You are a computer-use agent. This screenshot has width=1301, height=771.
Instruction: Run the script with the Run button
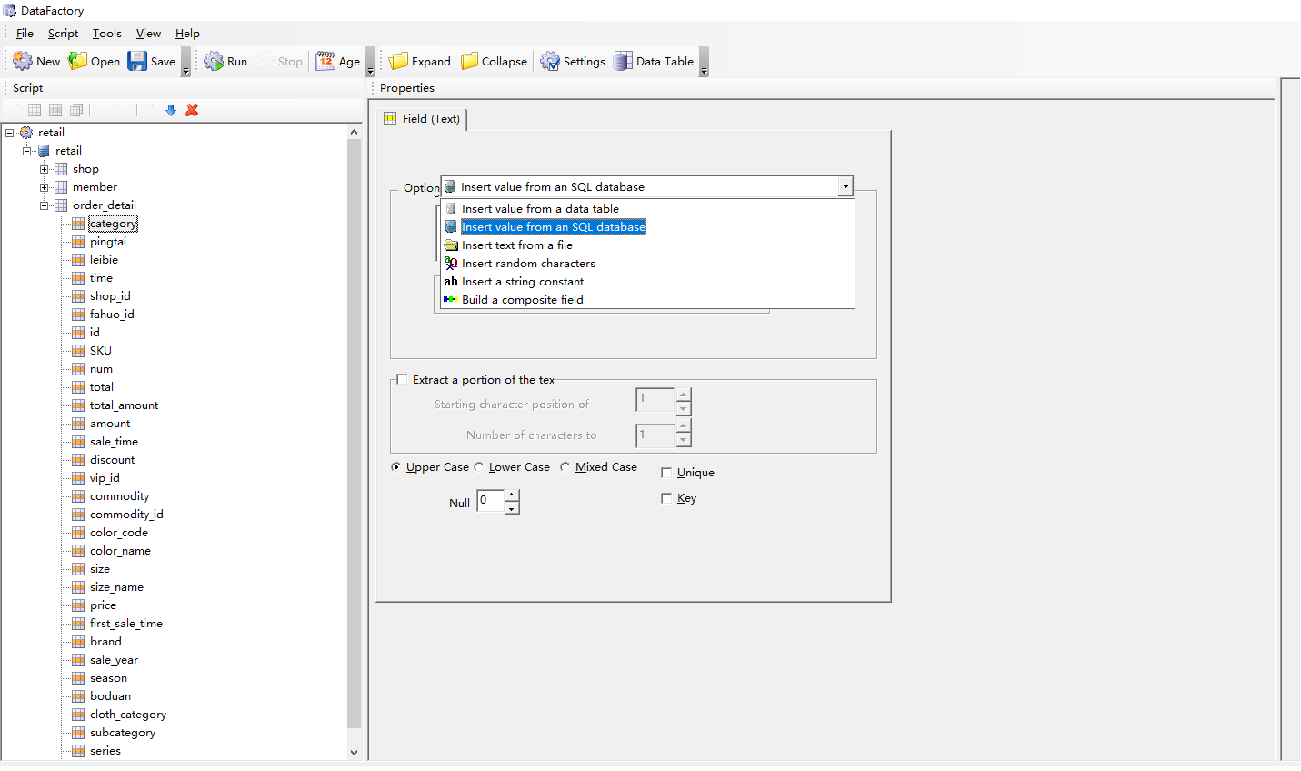point(225,61)
